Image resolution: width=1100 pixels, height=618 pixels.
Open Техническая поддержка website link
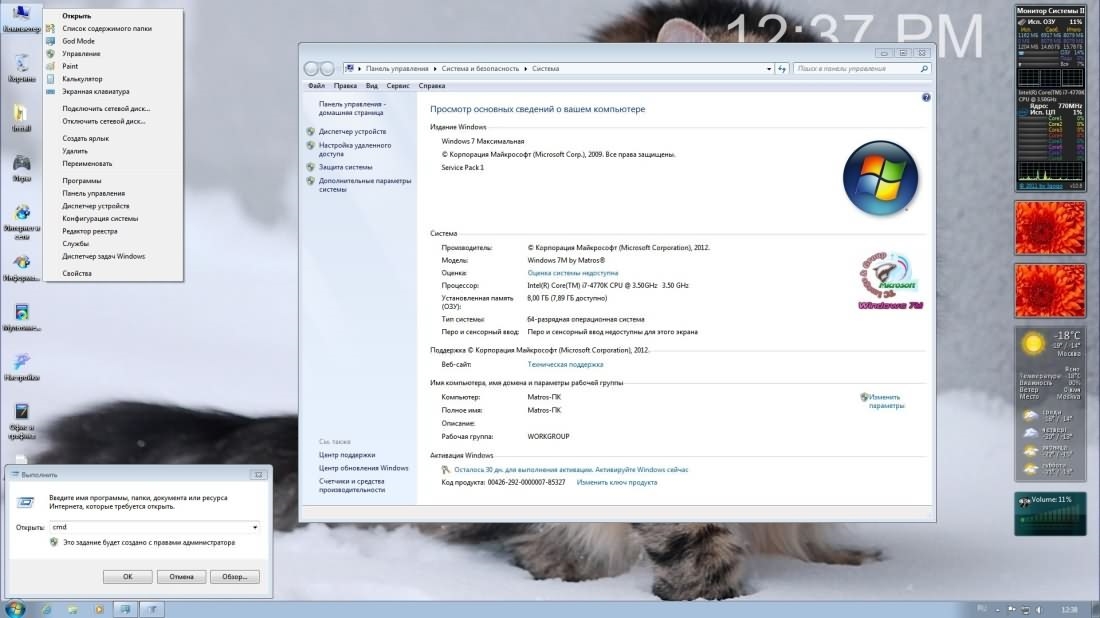[x=565, y=364]
